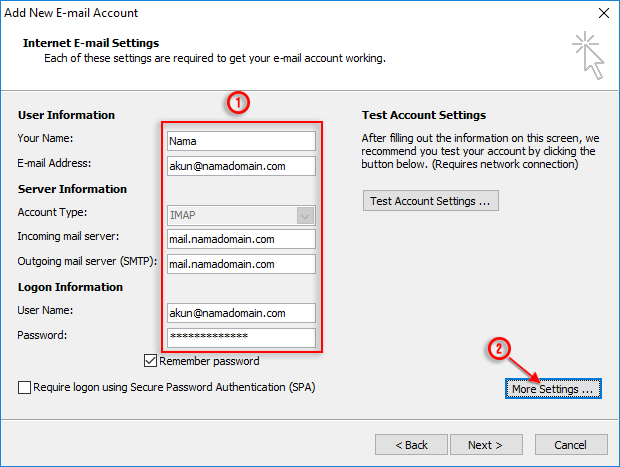The width and height of the screenshot is (620, 467).
Task: Click the Remember password label text
Action: point(209,361)
